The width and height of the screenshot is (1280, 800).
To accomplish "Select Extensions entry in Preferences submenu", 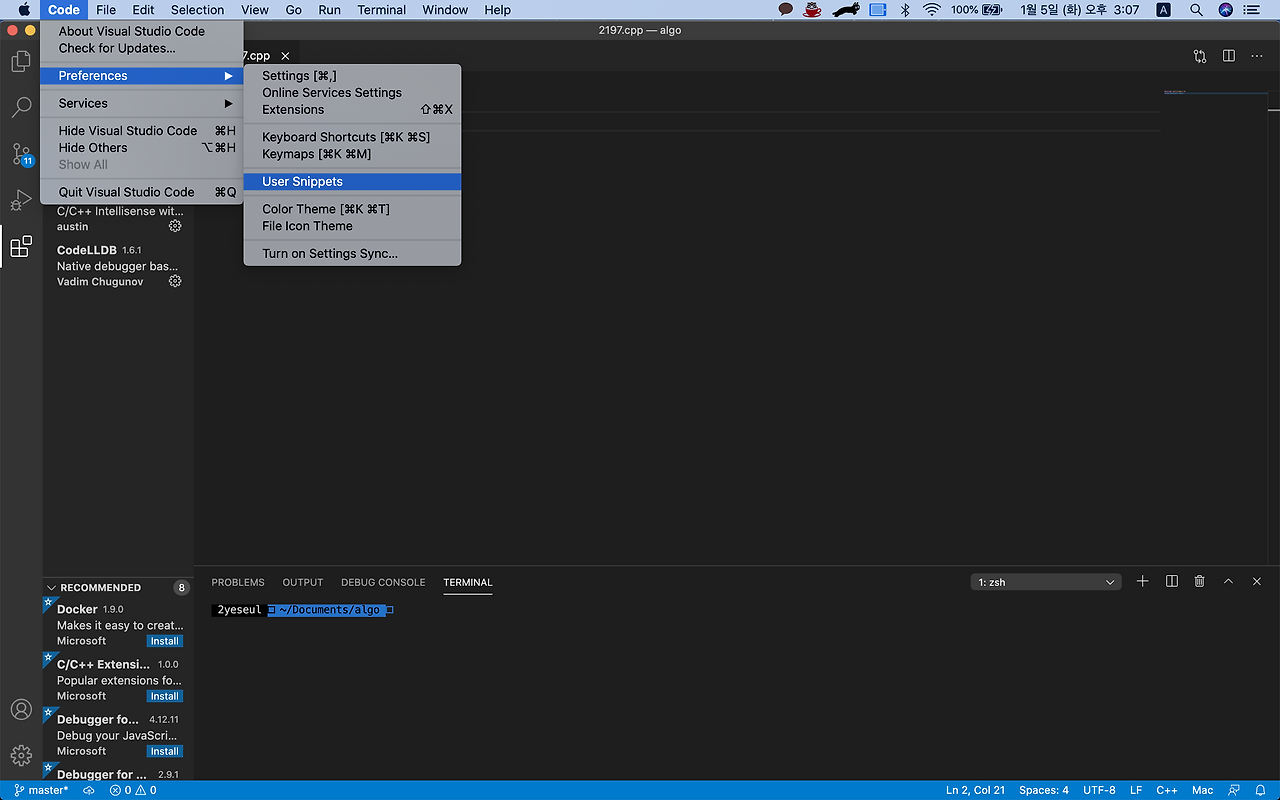I will 352,110.
